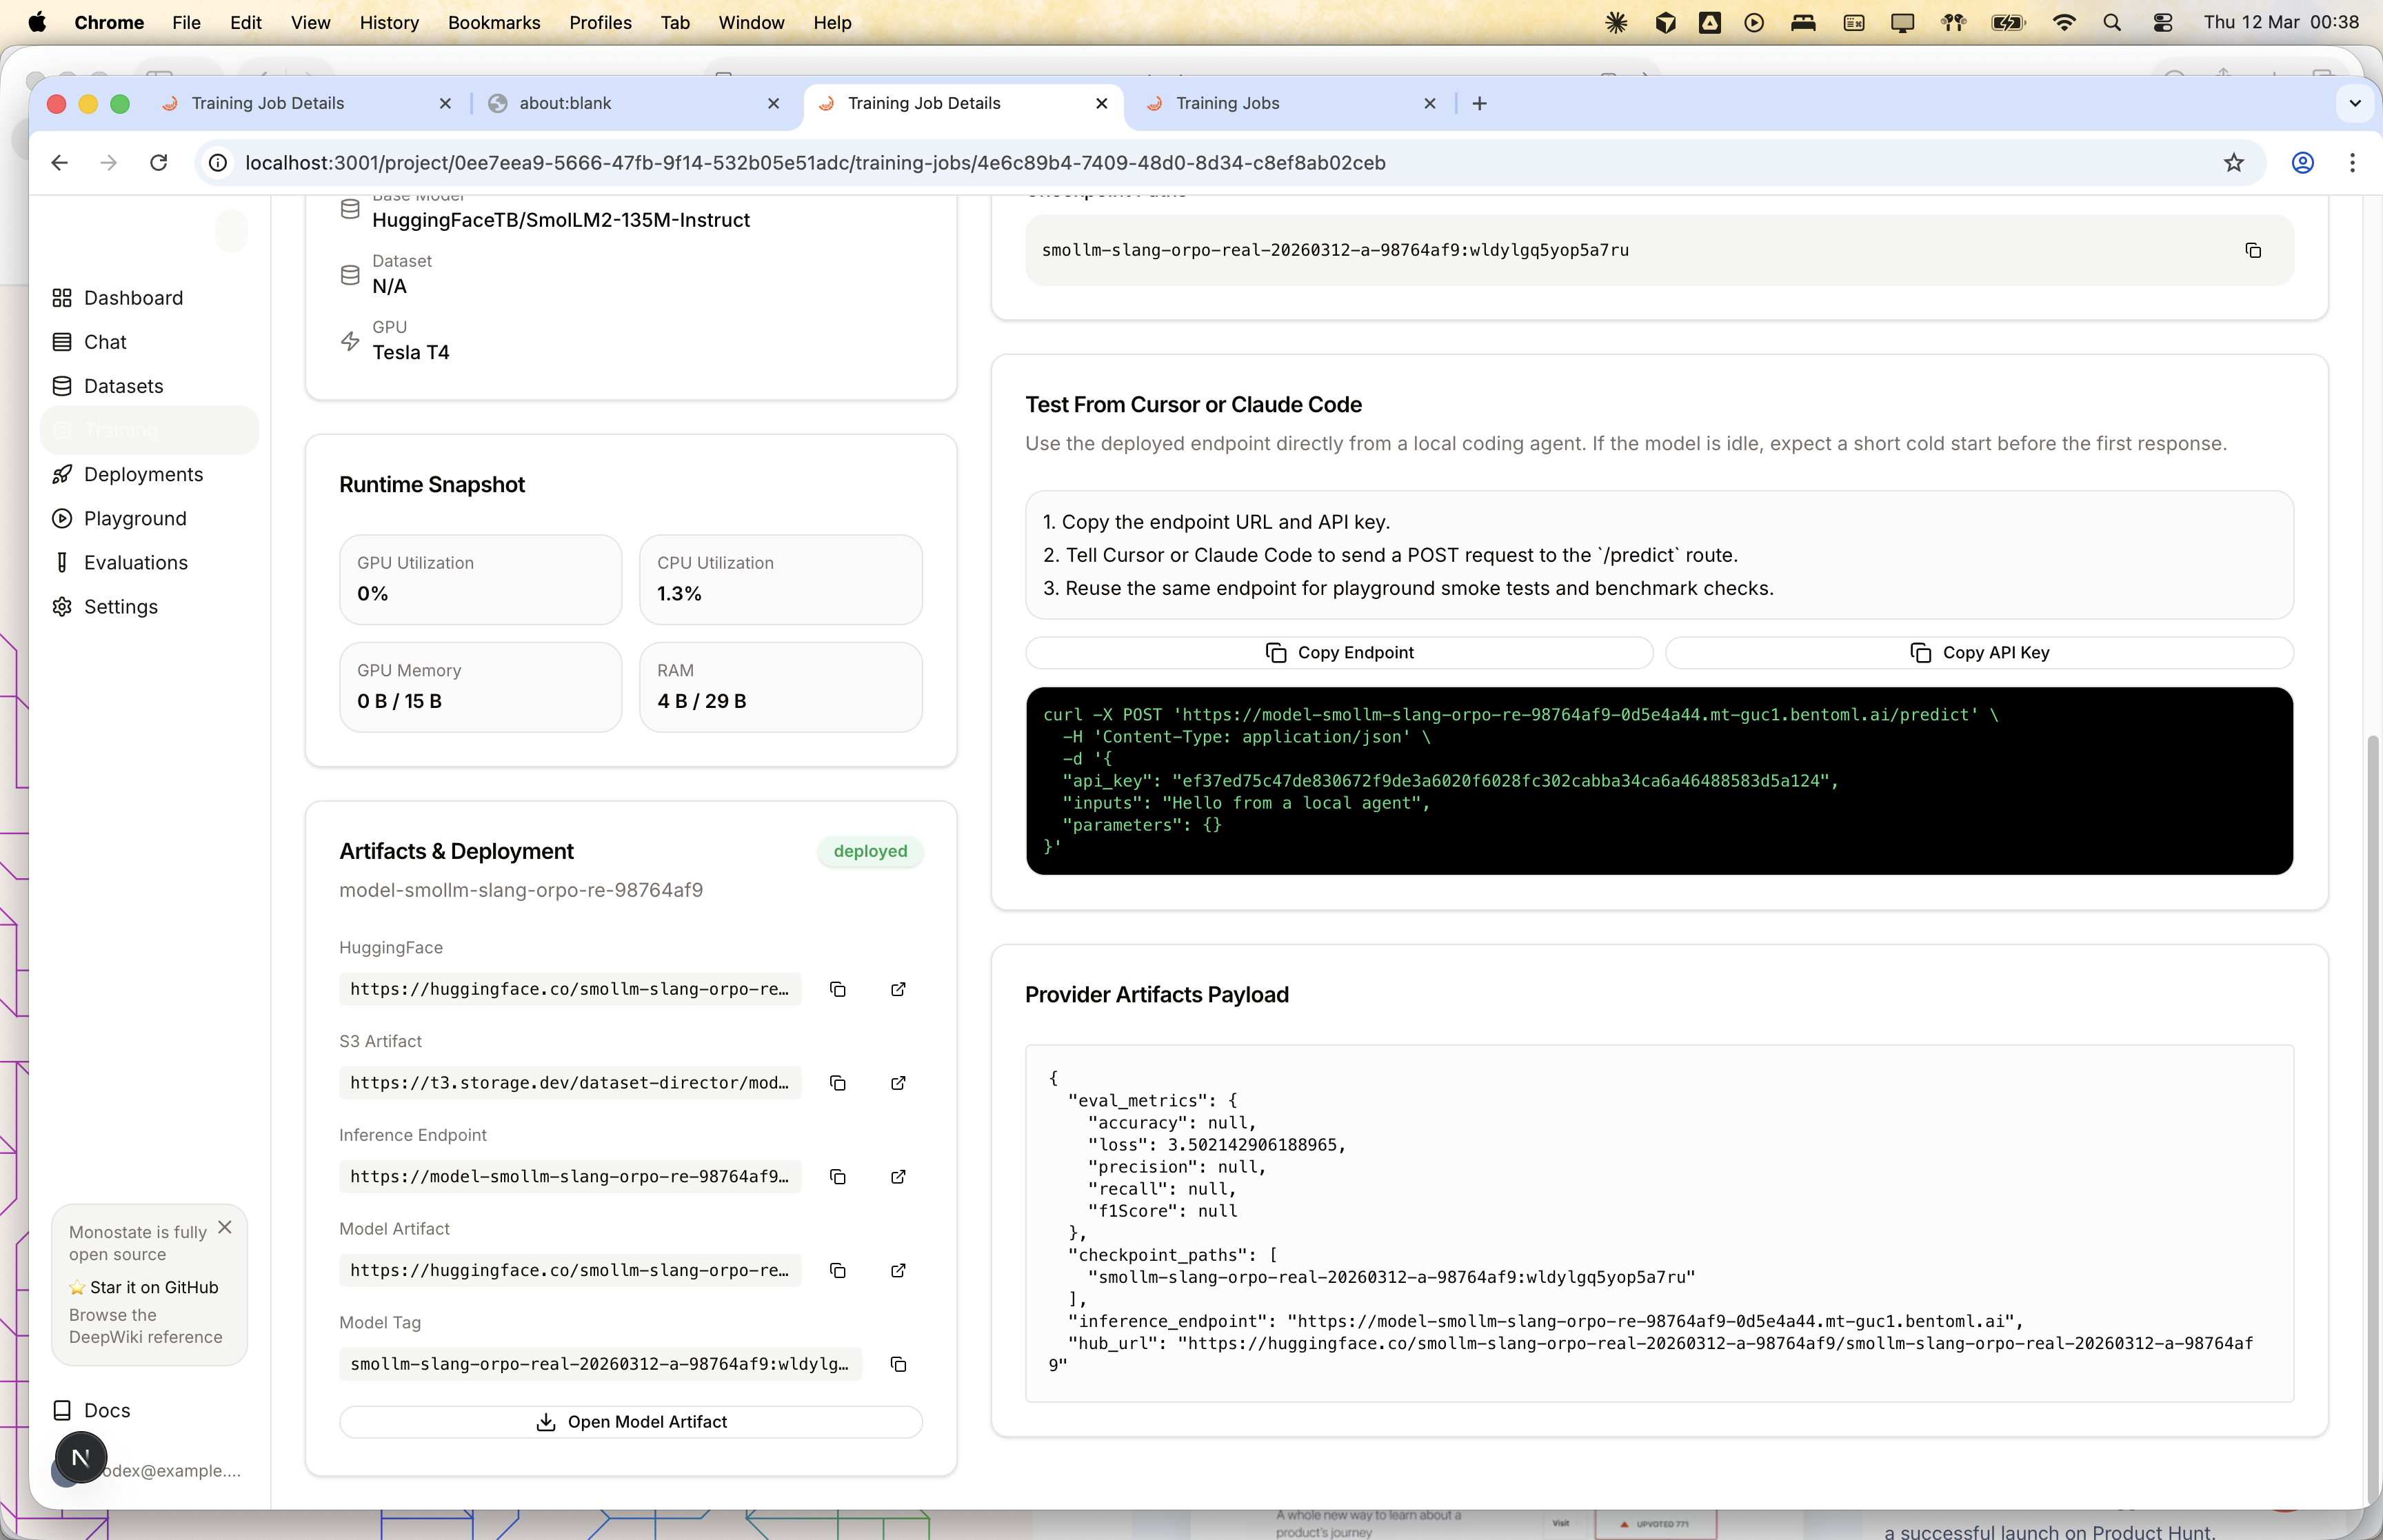Click the page vertical scrollbar
Image resolution: width=2383 pixels, height=1540 pixels.
click(2372, 1100)
